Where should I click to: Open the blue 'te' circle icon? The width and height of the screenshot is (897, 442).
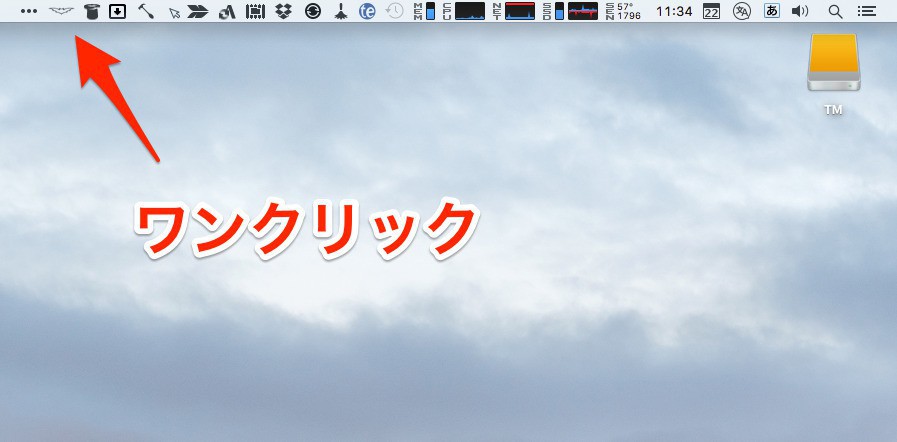(x=368, y=12)
